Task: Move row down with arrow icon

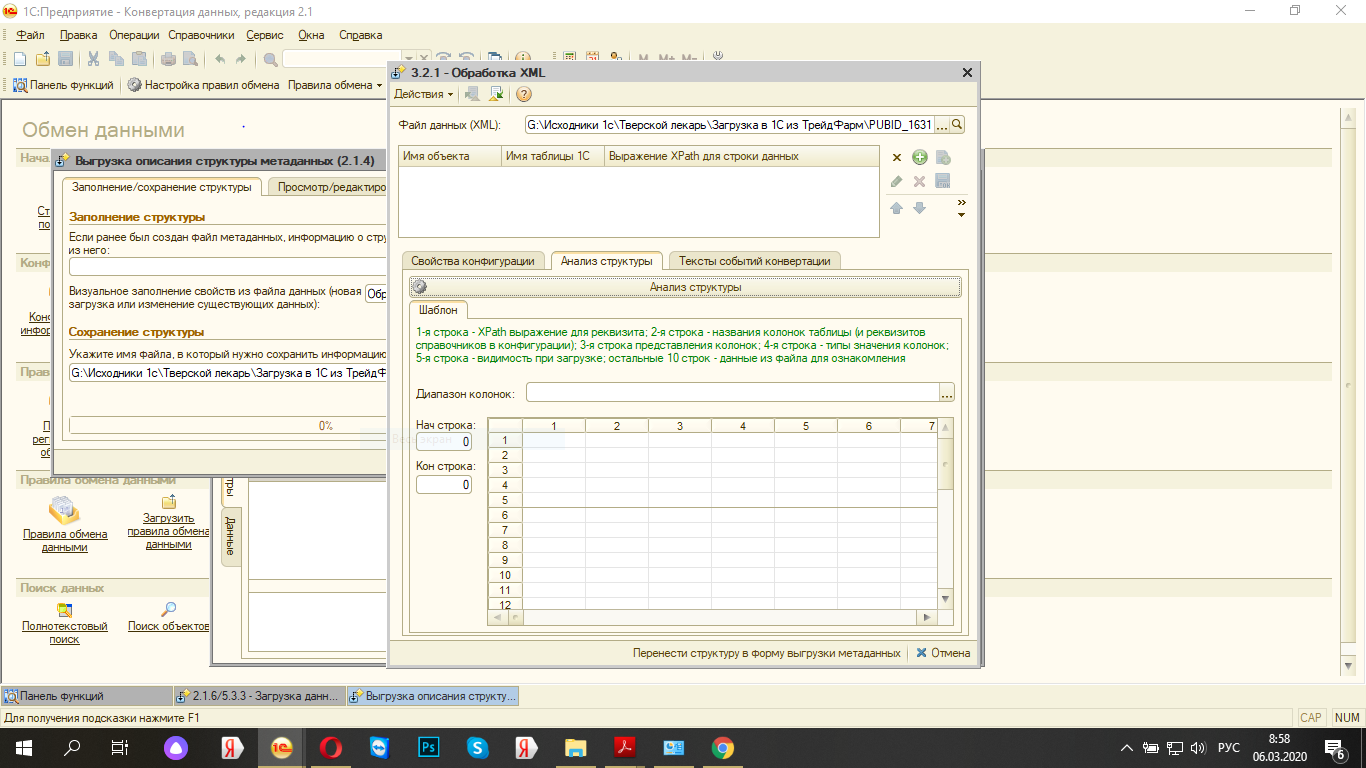Action: tap(920, 208)
